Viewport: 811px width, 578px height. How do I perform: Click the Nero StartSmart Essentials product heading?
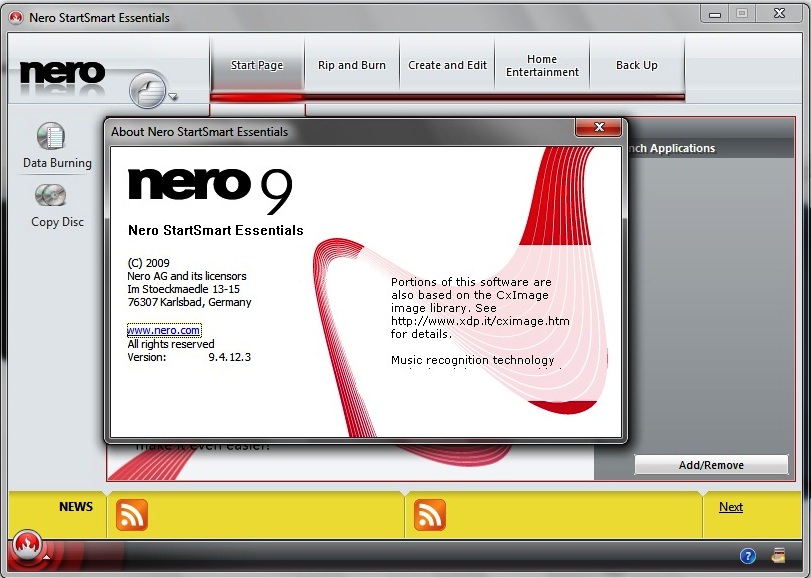coord(216,230)
